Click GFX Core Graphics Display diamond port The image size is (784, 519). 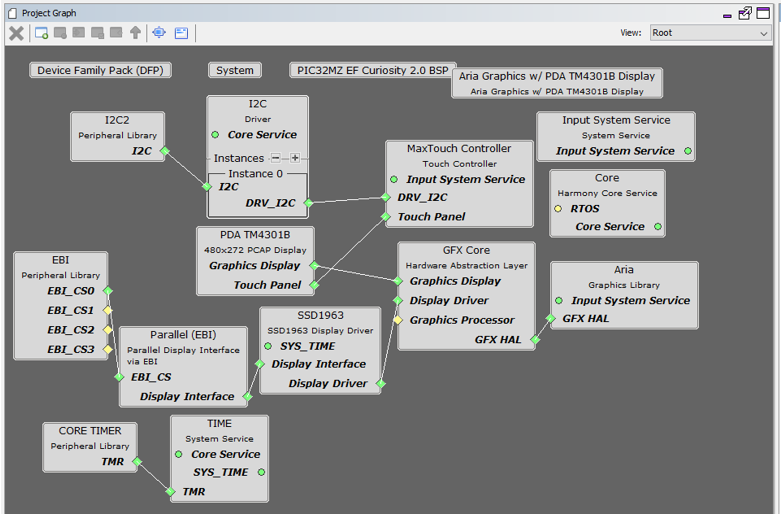(x=398, y=282)
